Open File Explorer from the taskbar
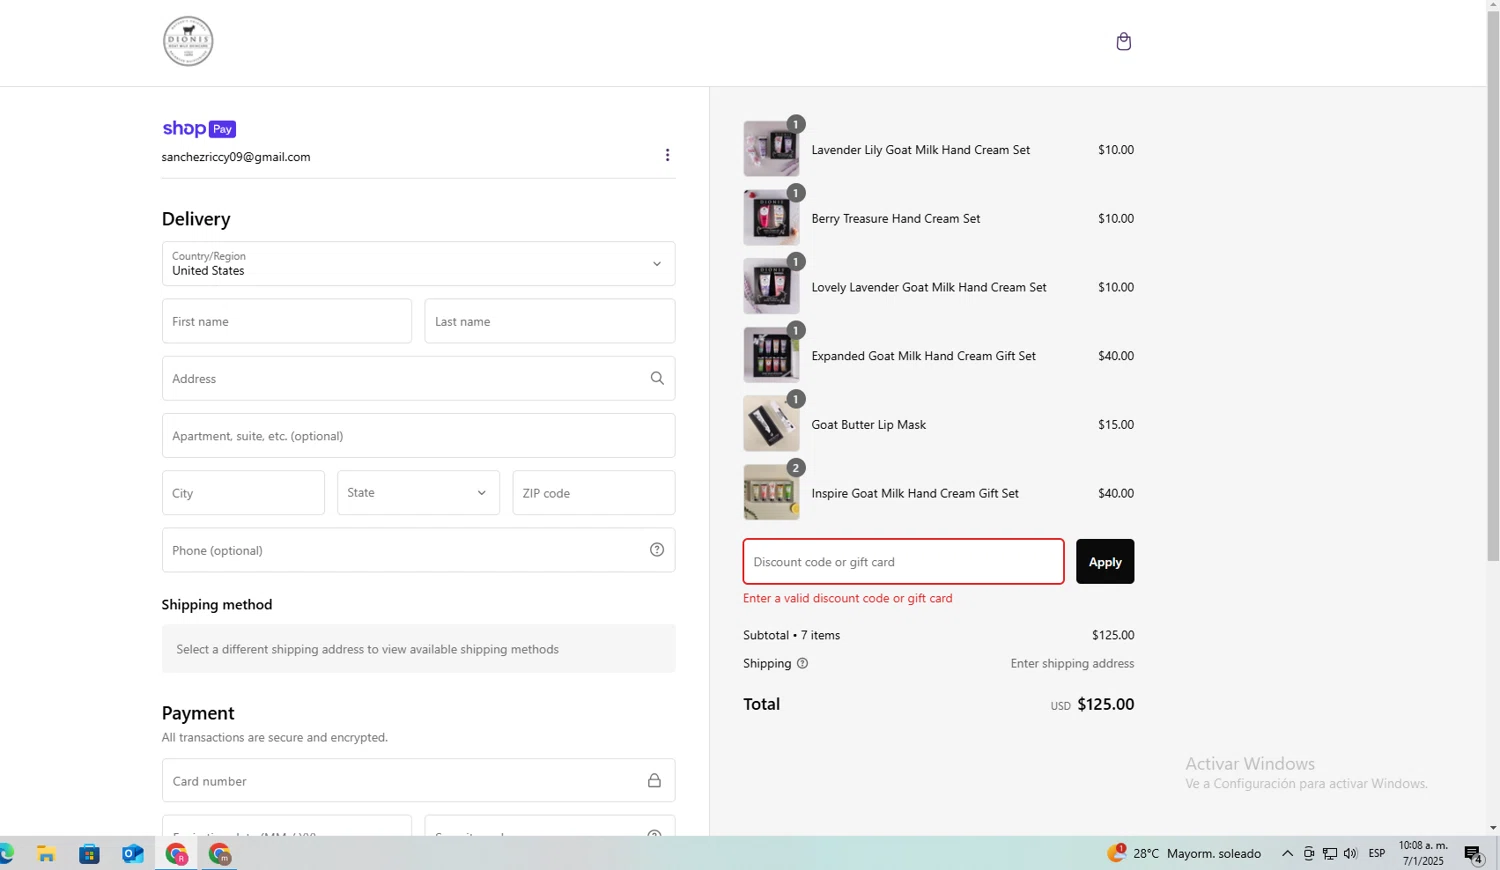Image resolution: width=1500 pixels, height=870 pixels. [46, 854]
